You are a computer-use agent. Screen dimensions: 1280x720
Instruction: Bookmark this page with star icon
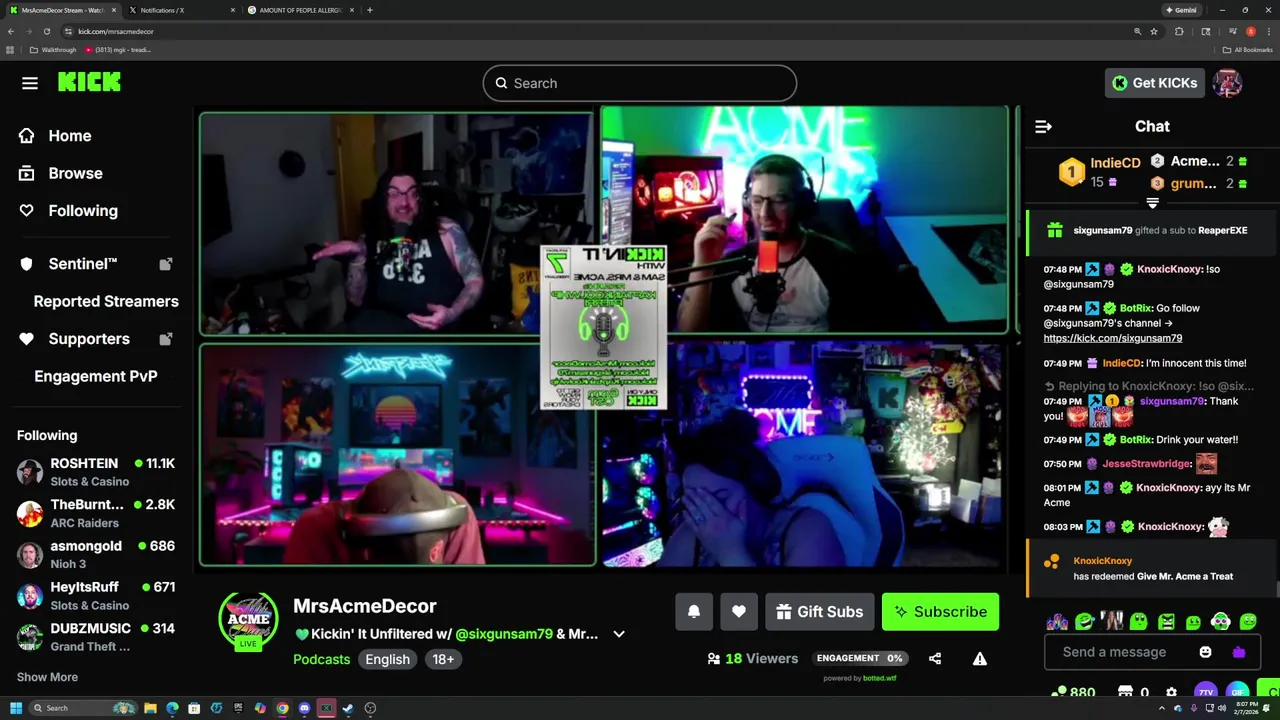click(x=1154, y=31)
